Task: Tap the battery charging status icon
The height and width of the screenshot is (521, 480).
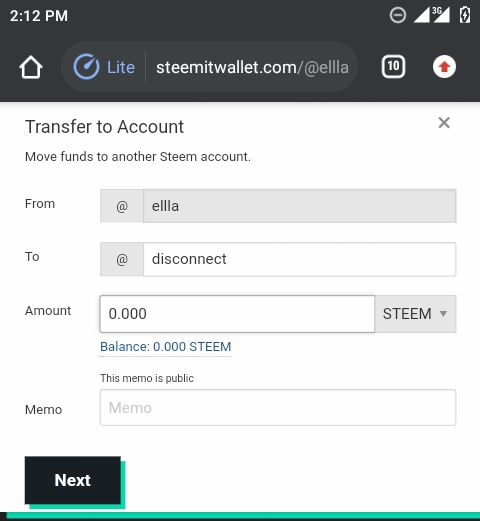Action: pyautogui.click(x=465, y=15)
